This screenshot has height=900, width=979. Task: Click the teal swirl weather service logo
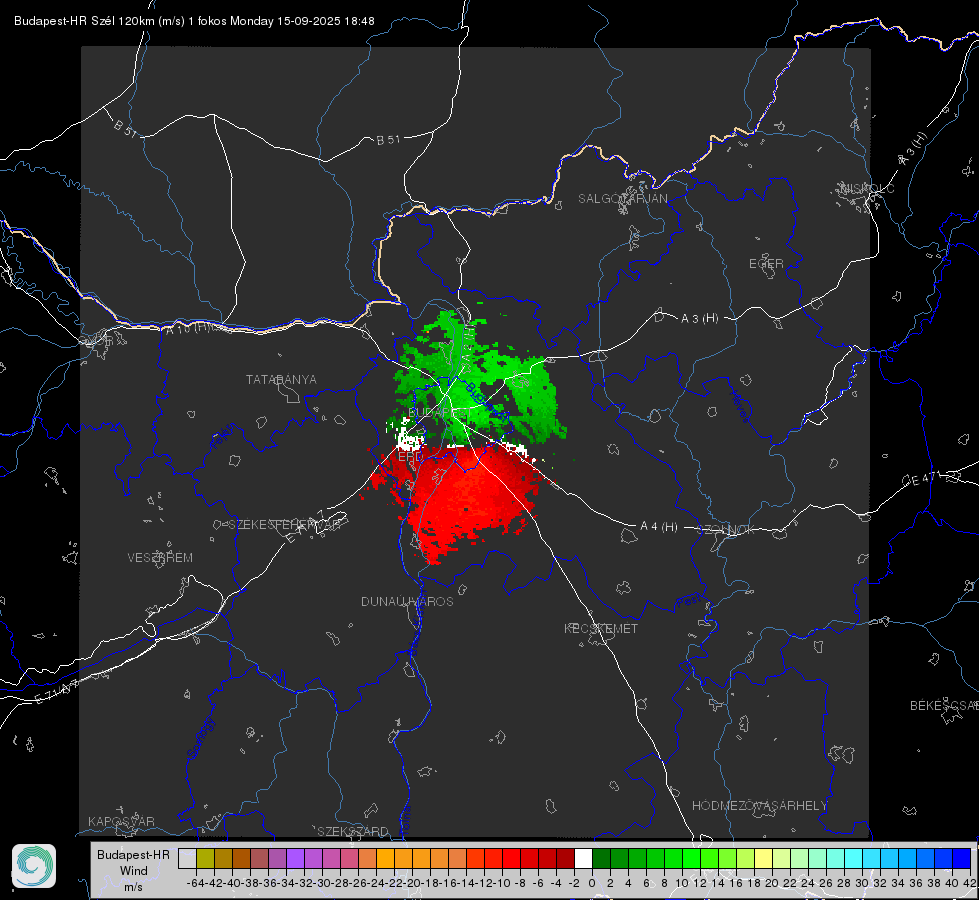[34, 866]
